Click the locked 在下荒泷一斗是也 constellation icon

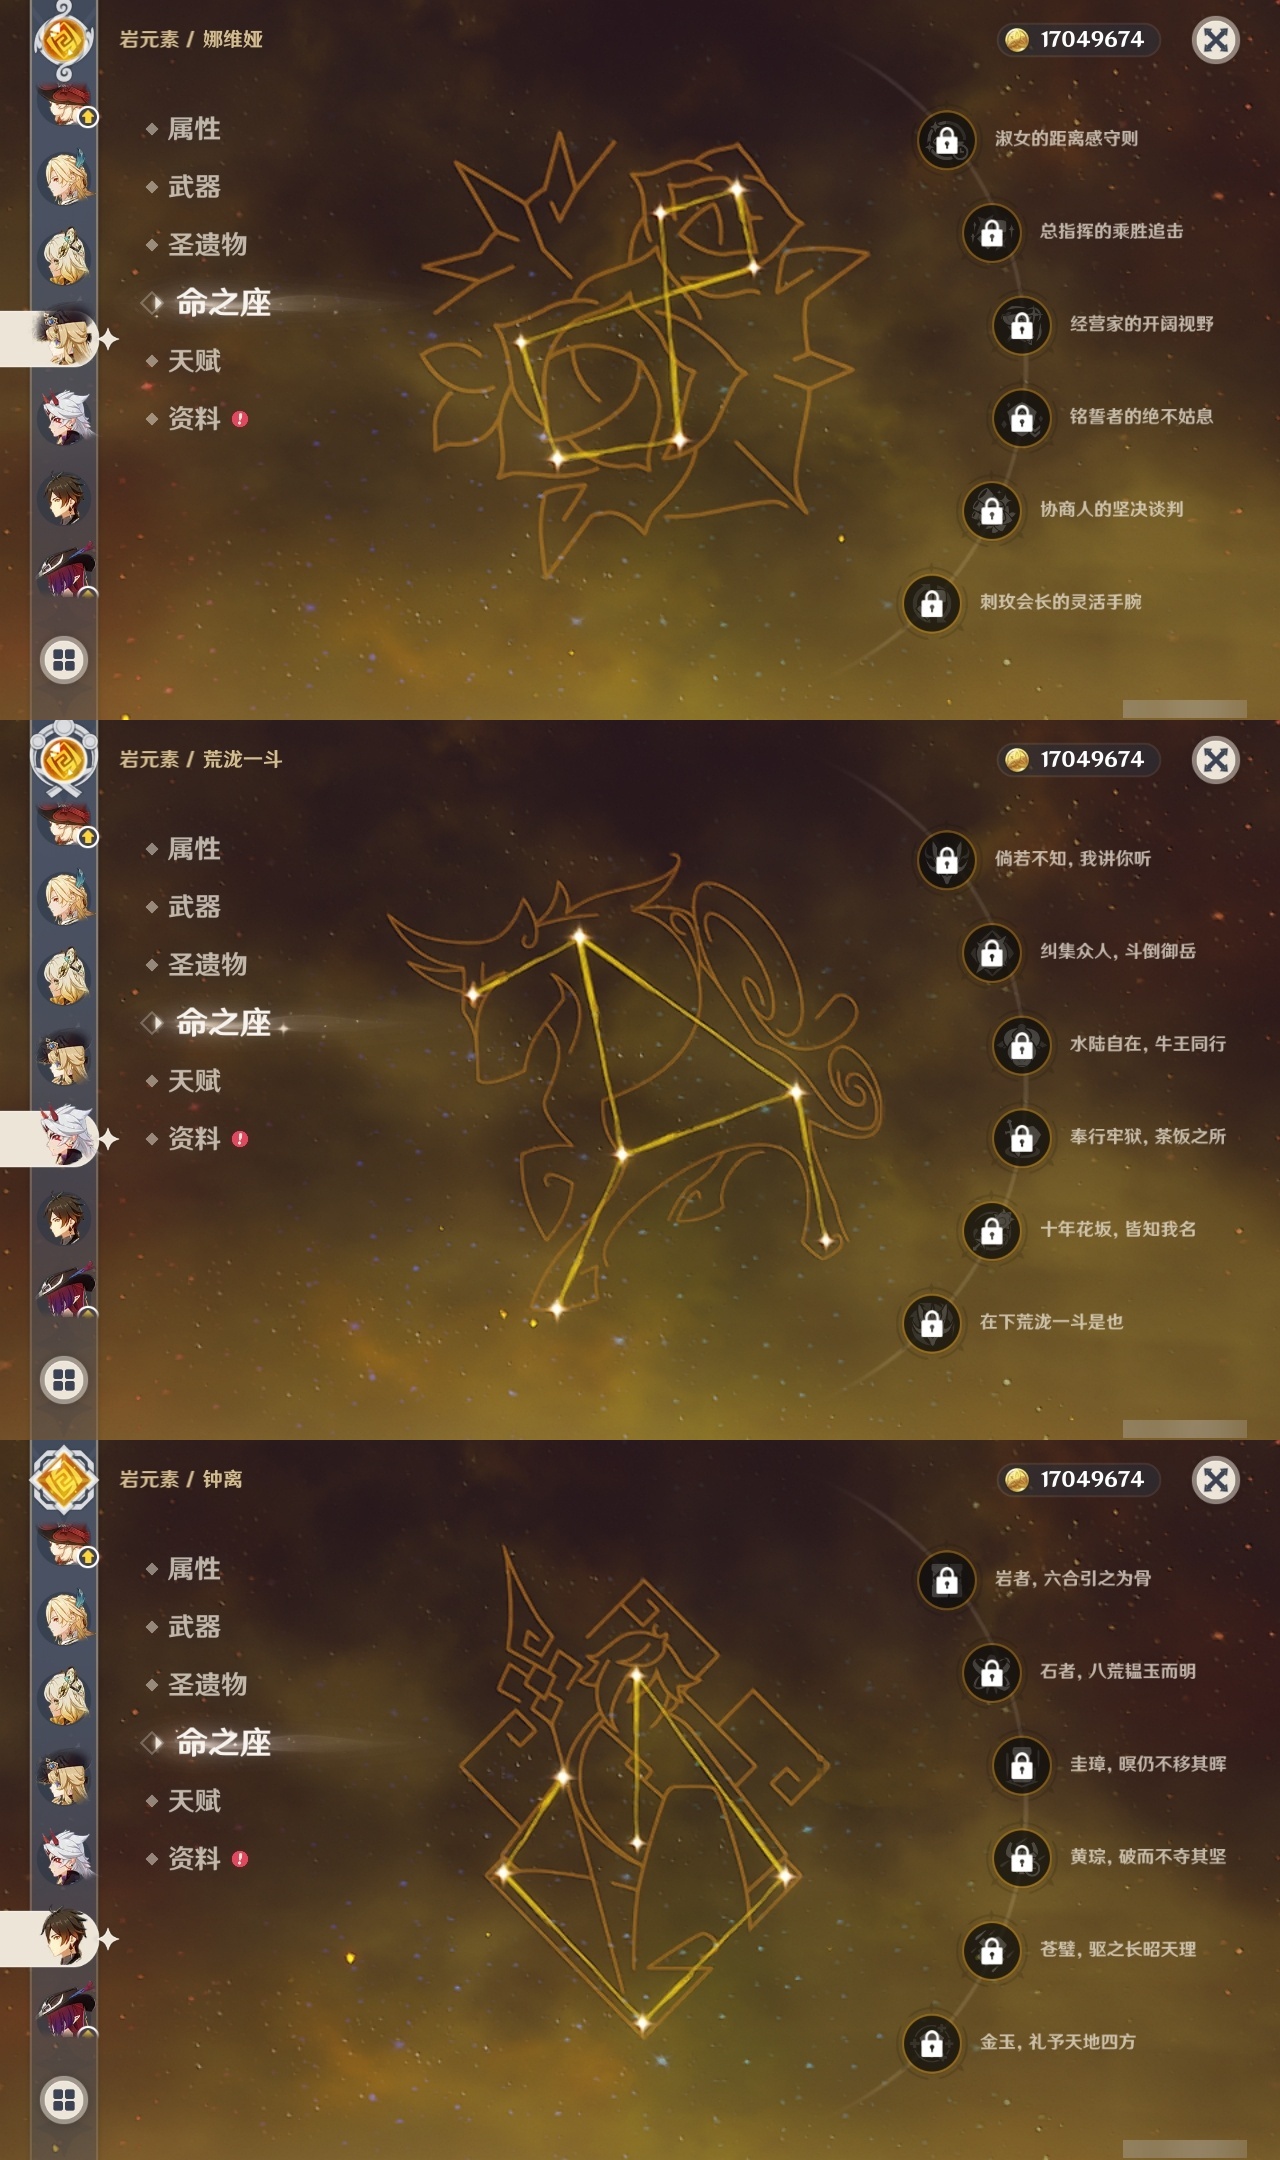pyautogui.click(x=932, y=1323)
